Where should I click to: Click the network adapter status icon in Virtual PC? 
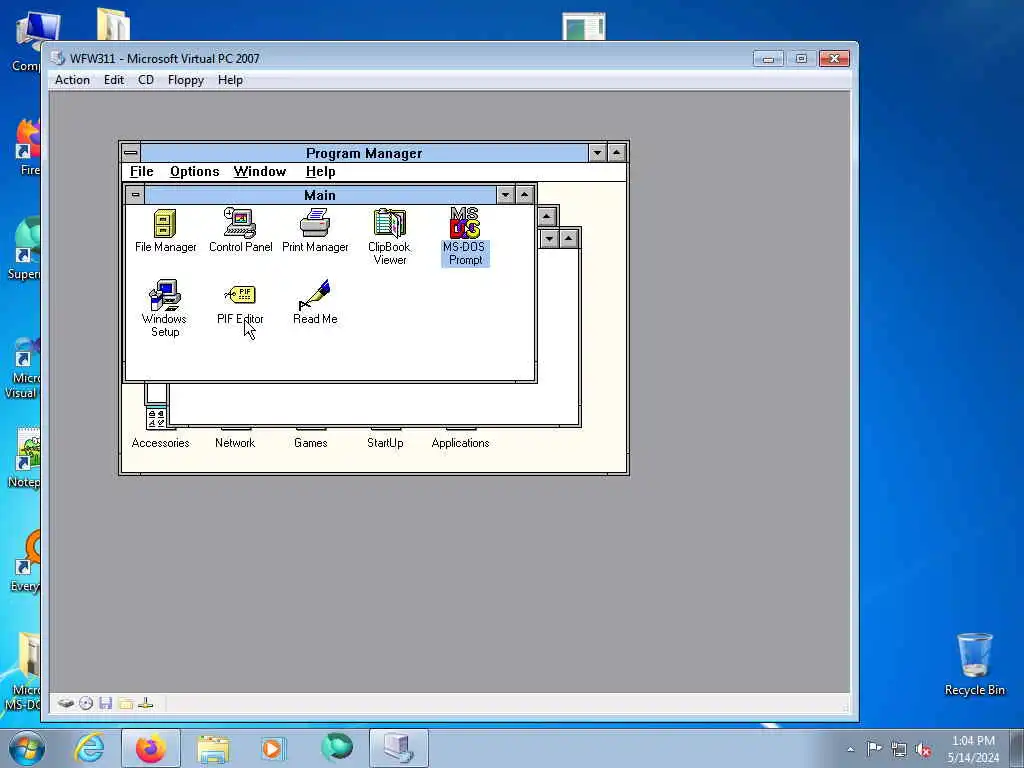[x=146, y=703]
